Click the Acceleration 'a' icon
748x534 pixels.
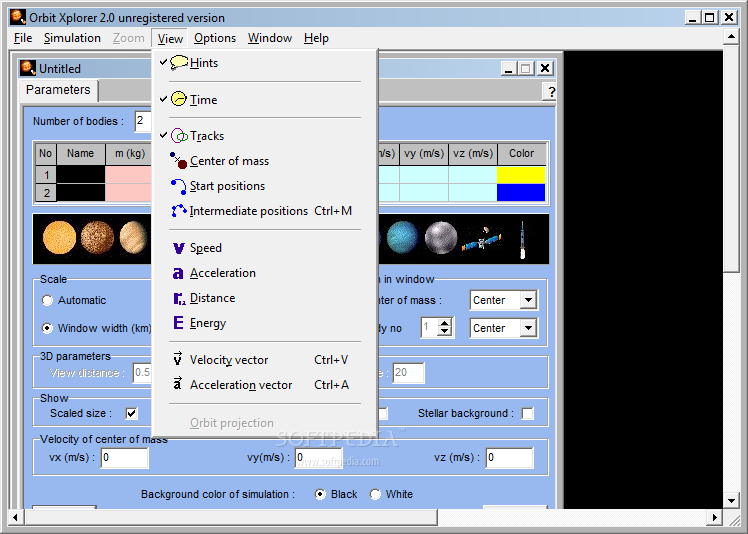178,273
